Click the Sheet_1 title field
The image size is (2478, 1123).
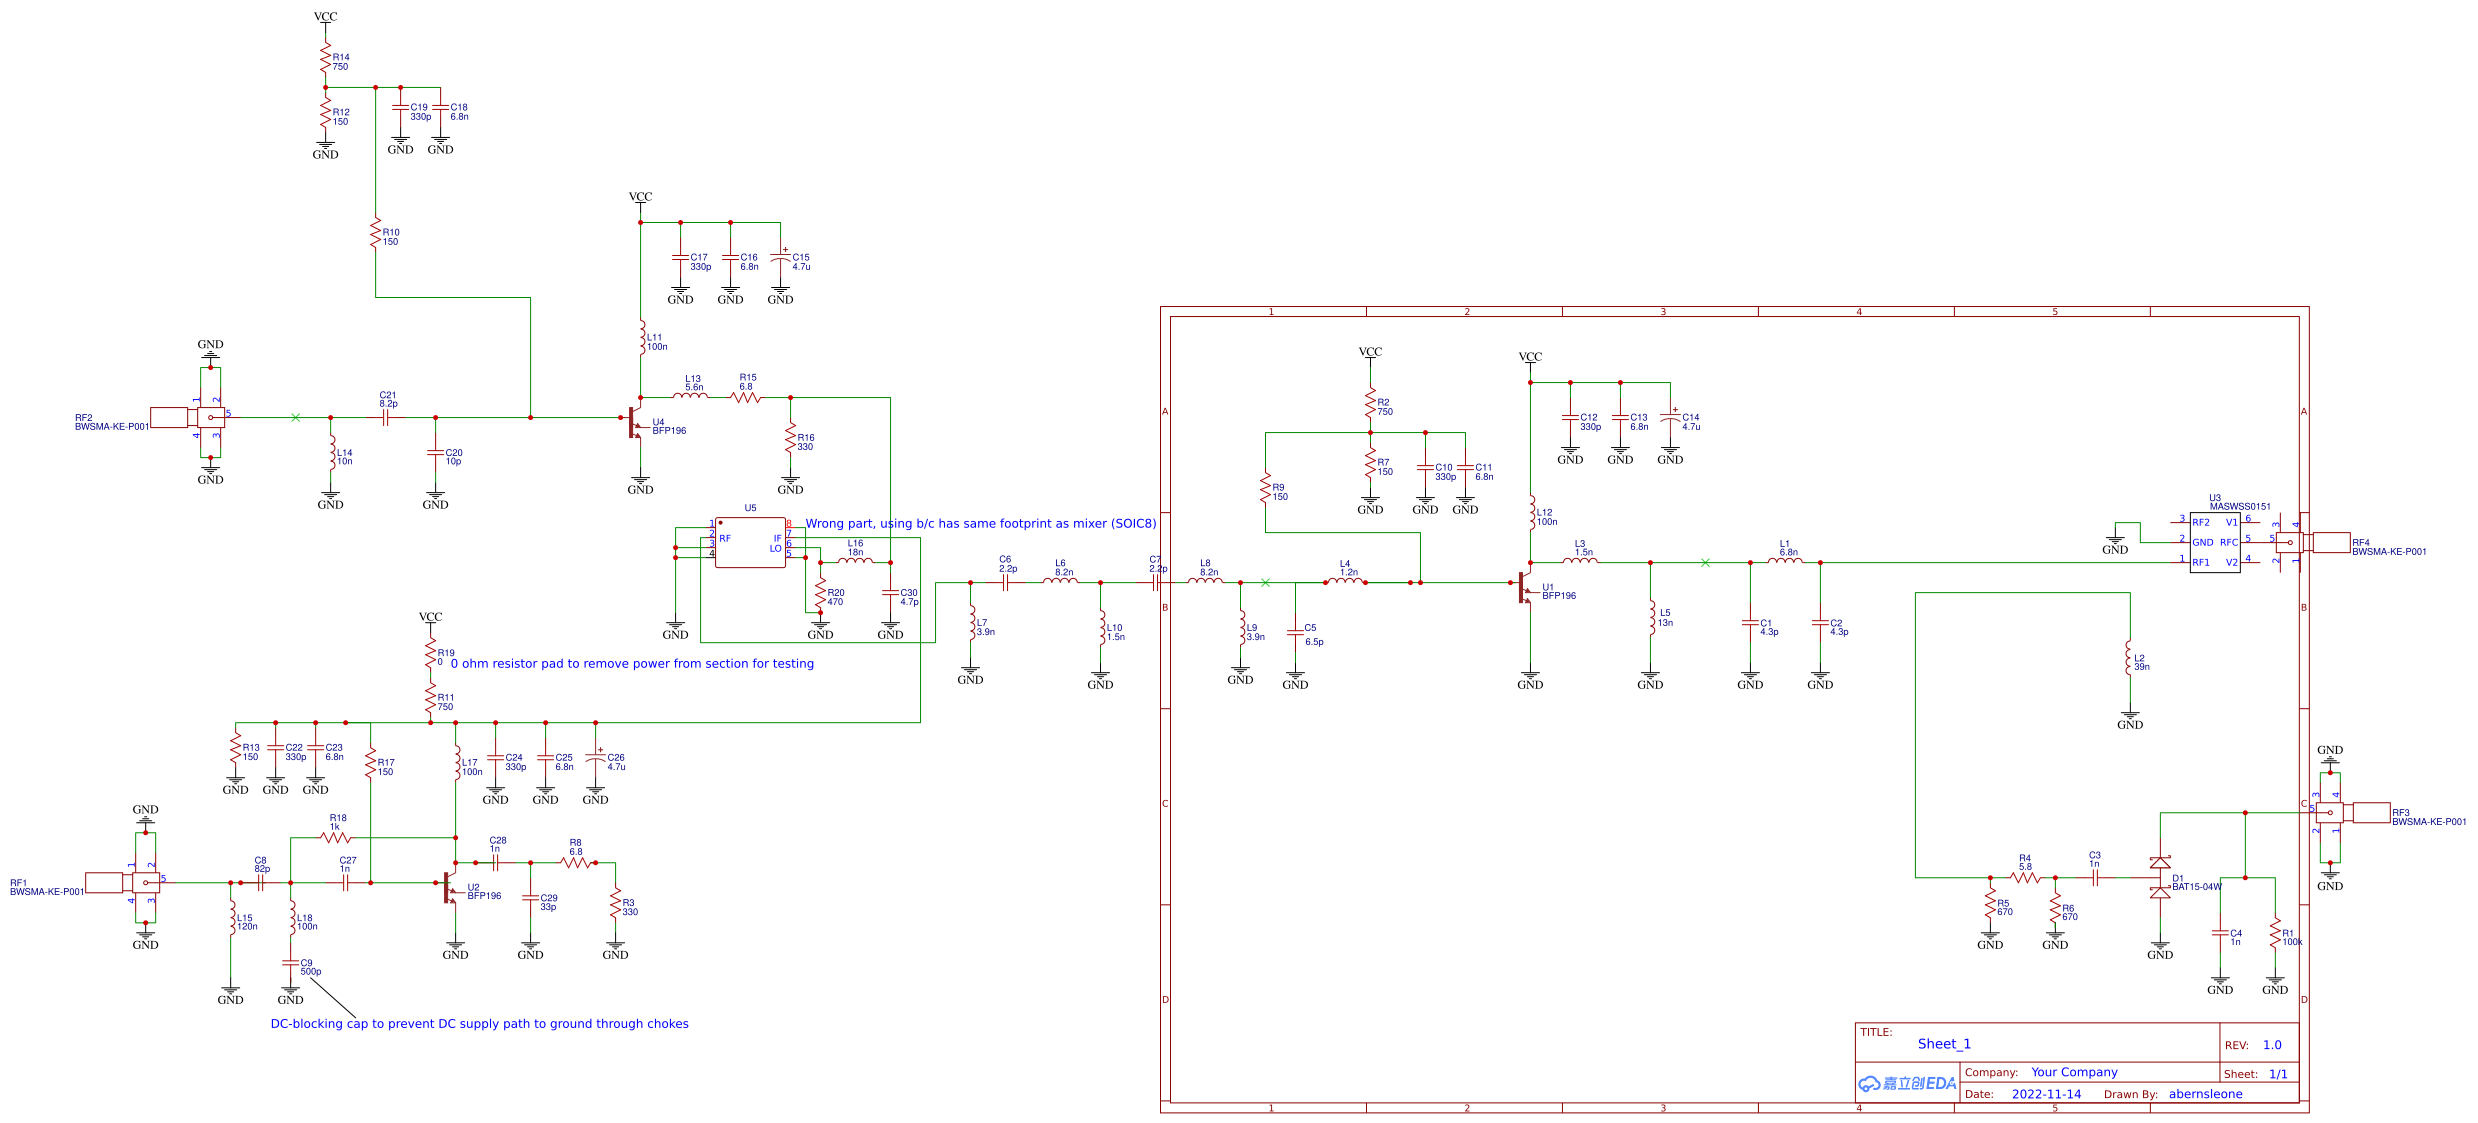(x=1944, y=1044)
